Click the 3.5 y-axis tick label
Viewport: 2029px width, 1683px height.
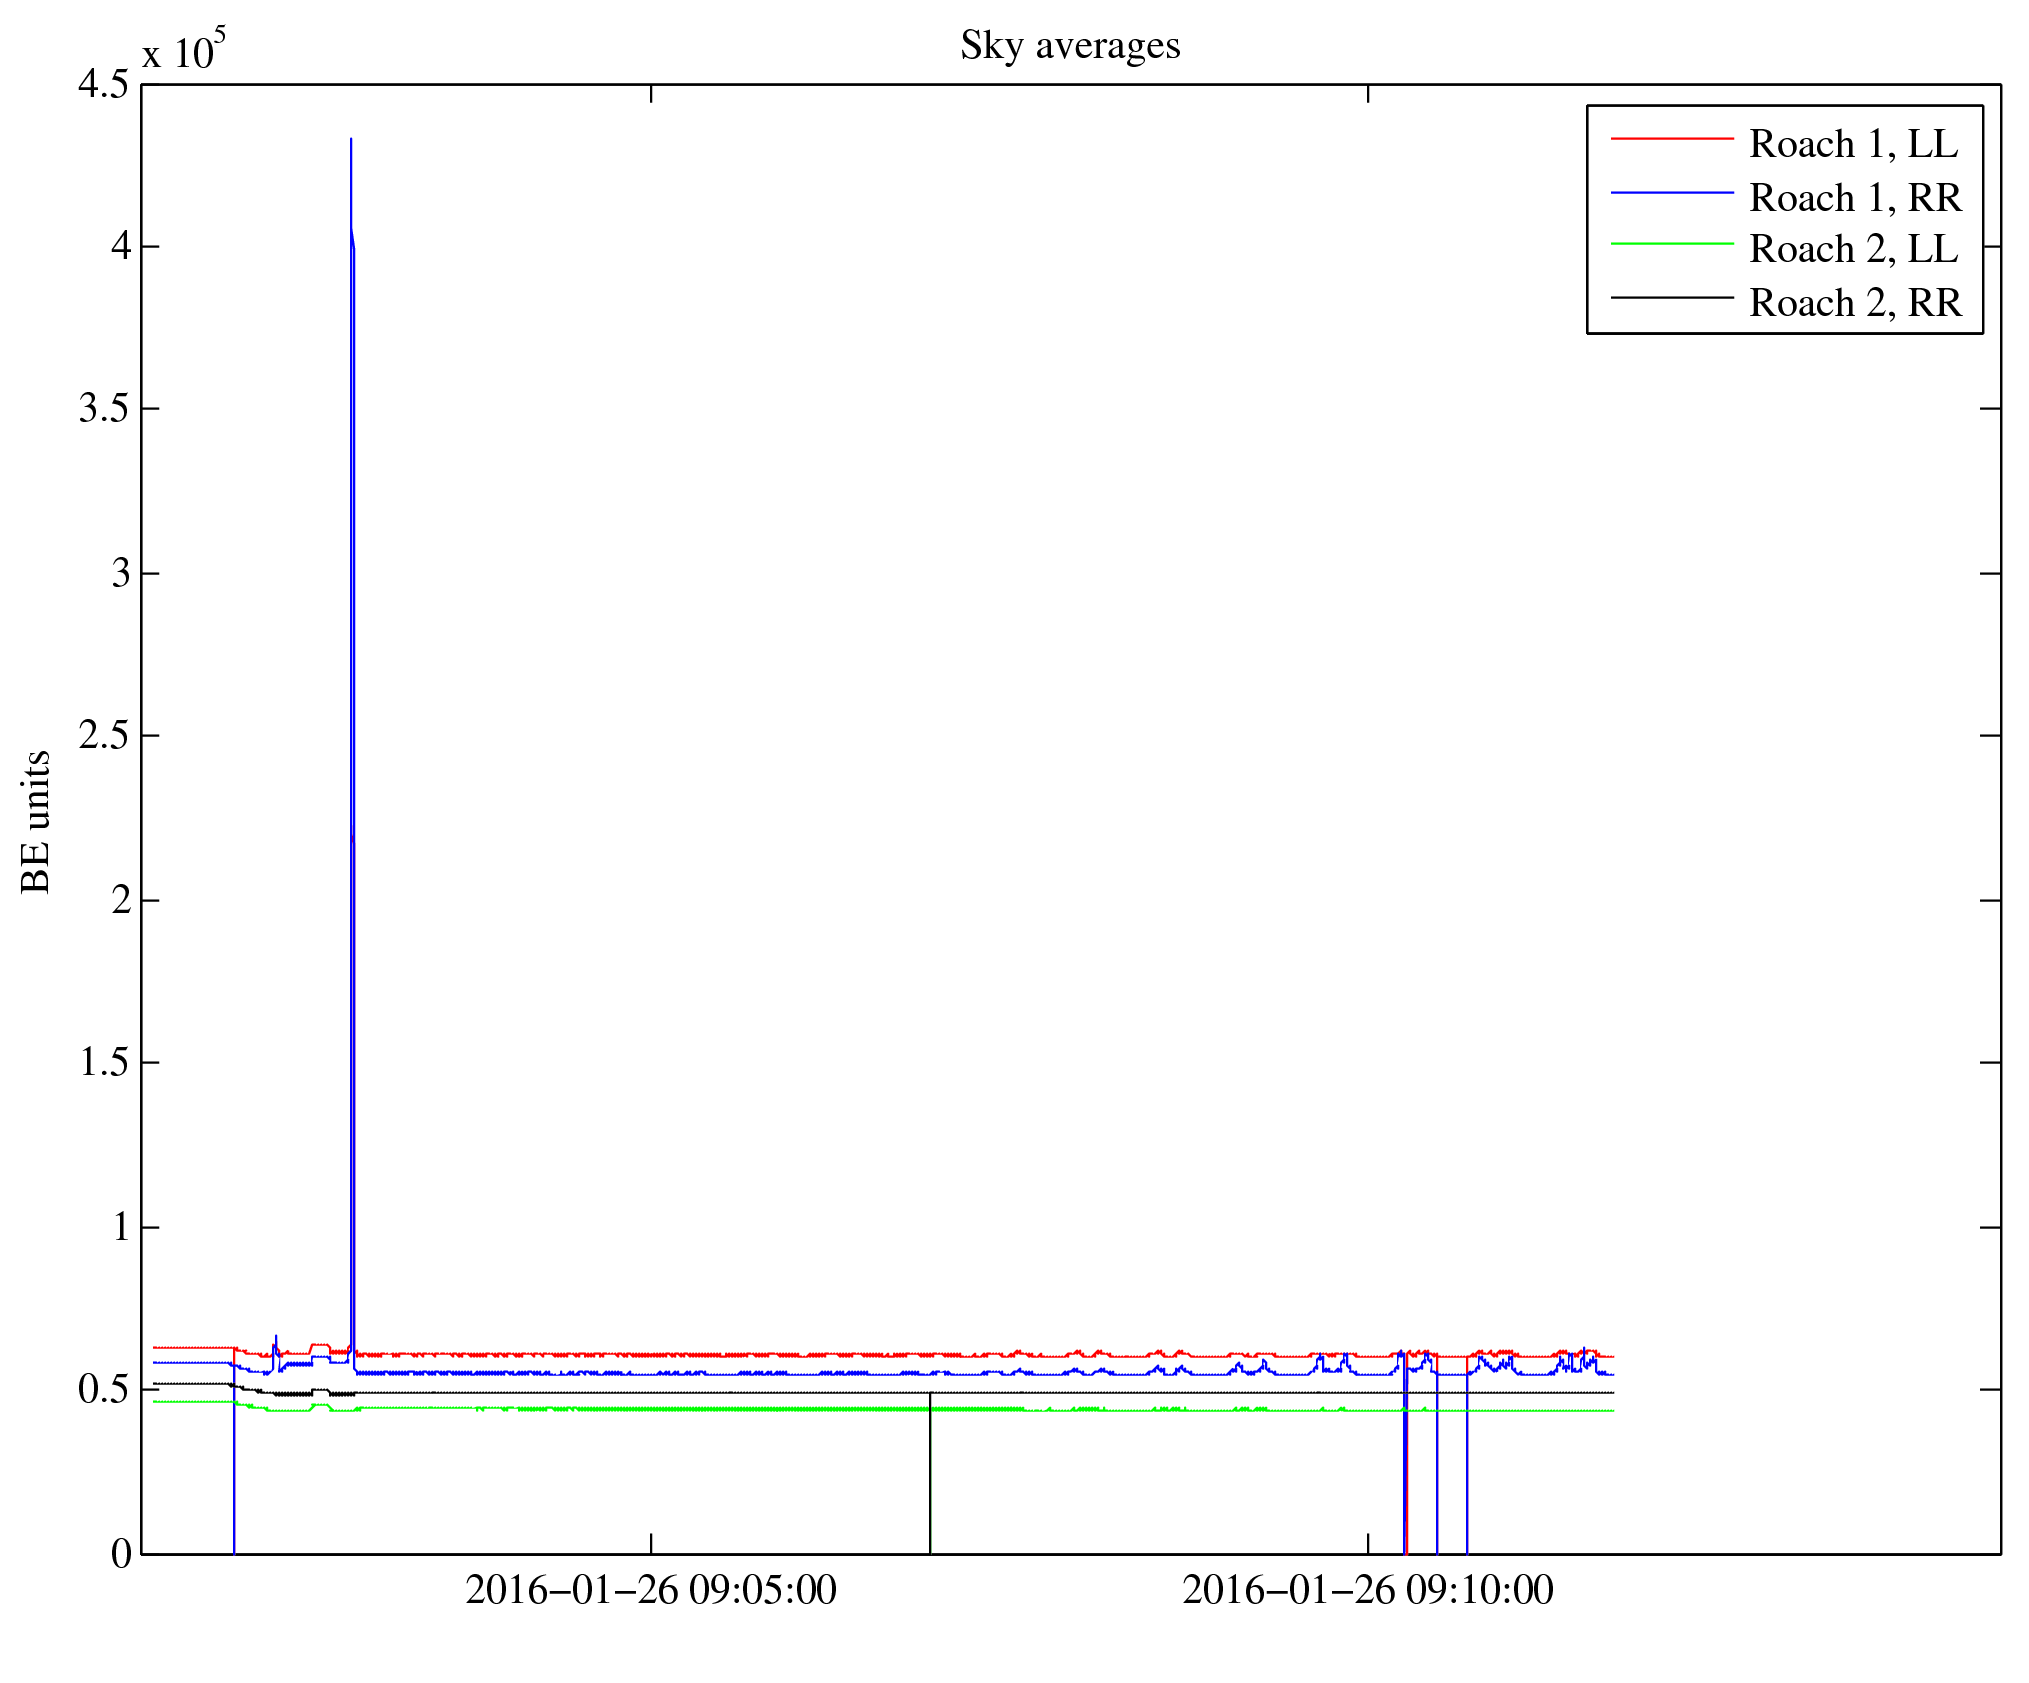pos(103,409)
